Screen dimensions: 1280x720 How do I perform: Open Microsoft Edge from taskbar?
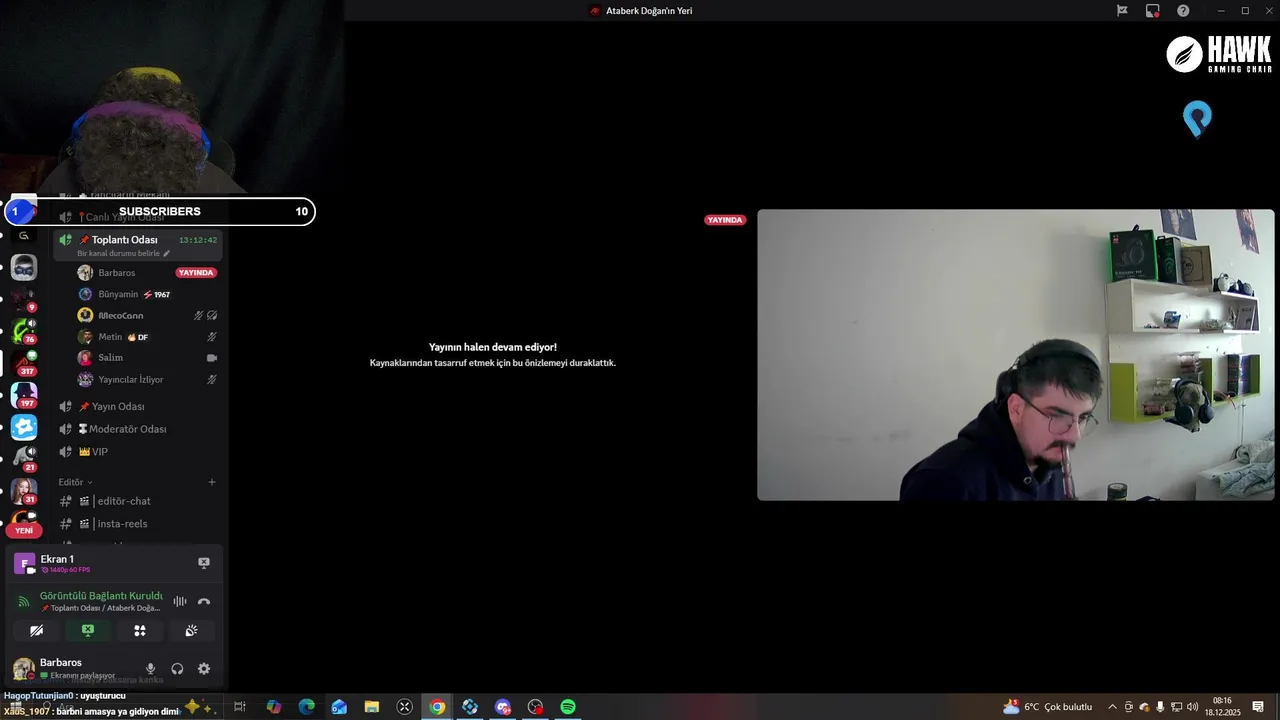coord(307,707)
